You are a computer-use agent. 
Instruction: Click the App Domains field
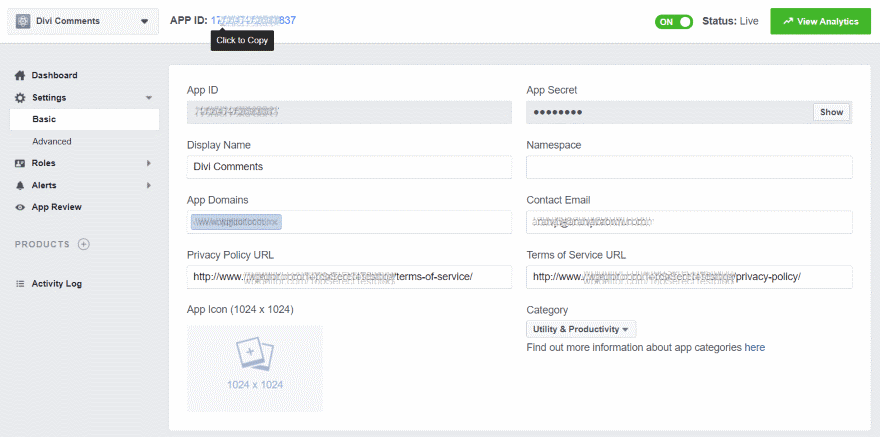349,222
